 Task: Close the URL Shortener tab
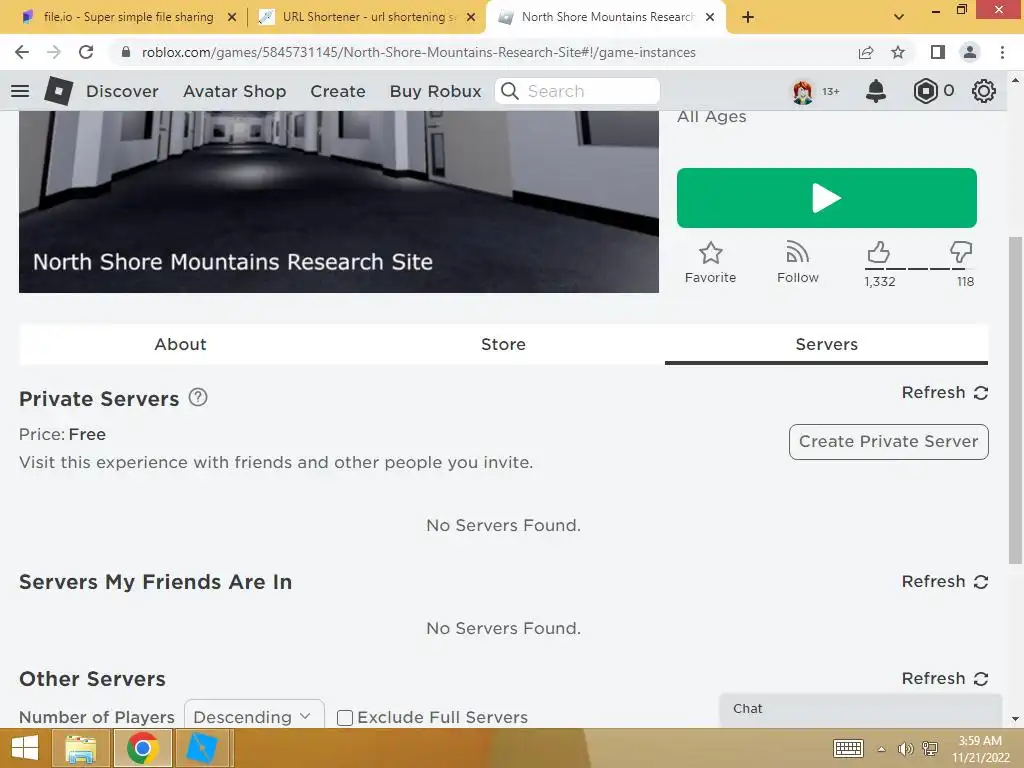(x=471, y=17)
